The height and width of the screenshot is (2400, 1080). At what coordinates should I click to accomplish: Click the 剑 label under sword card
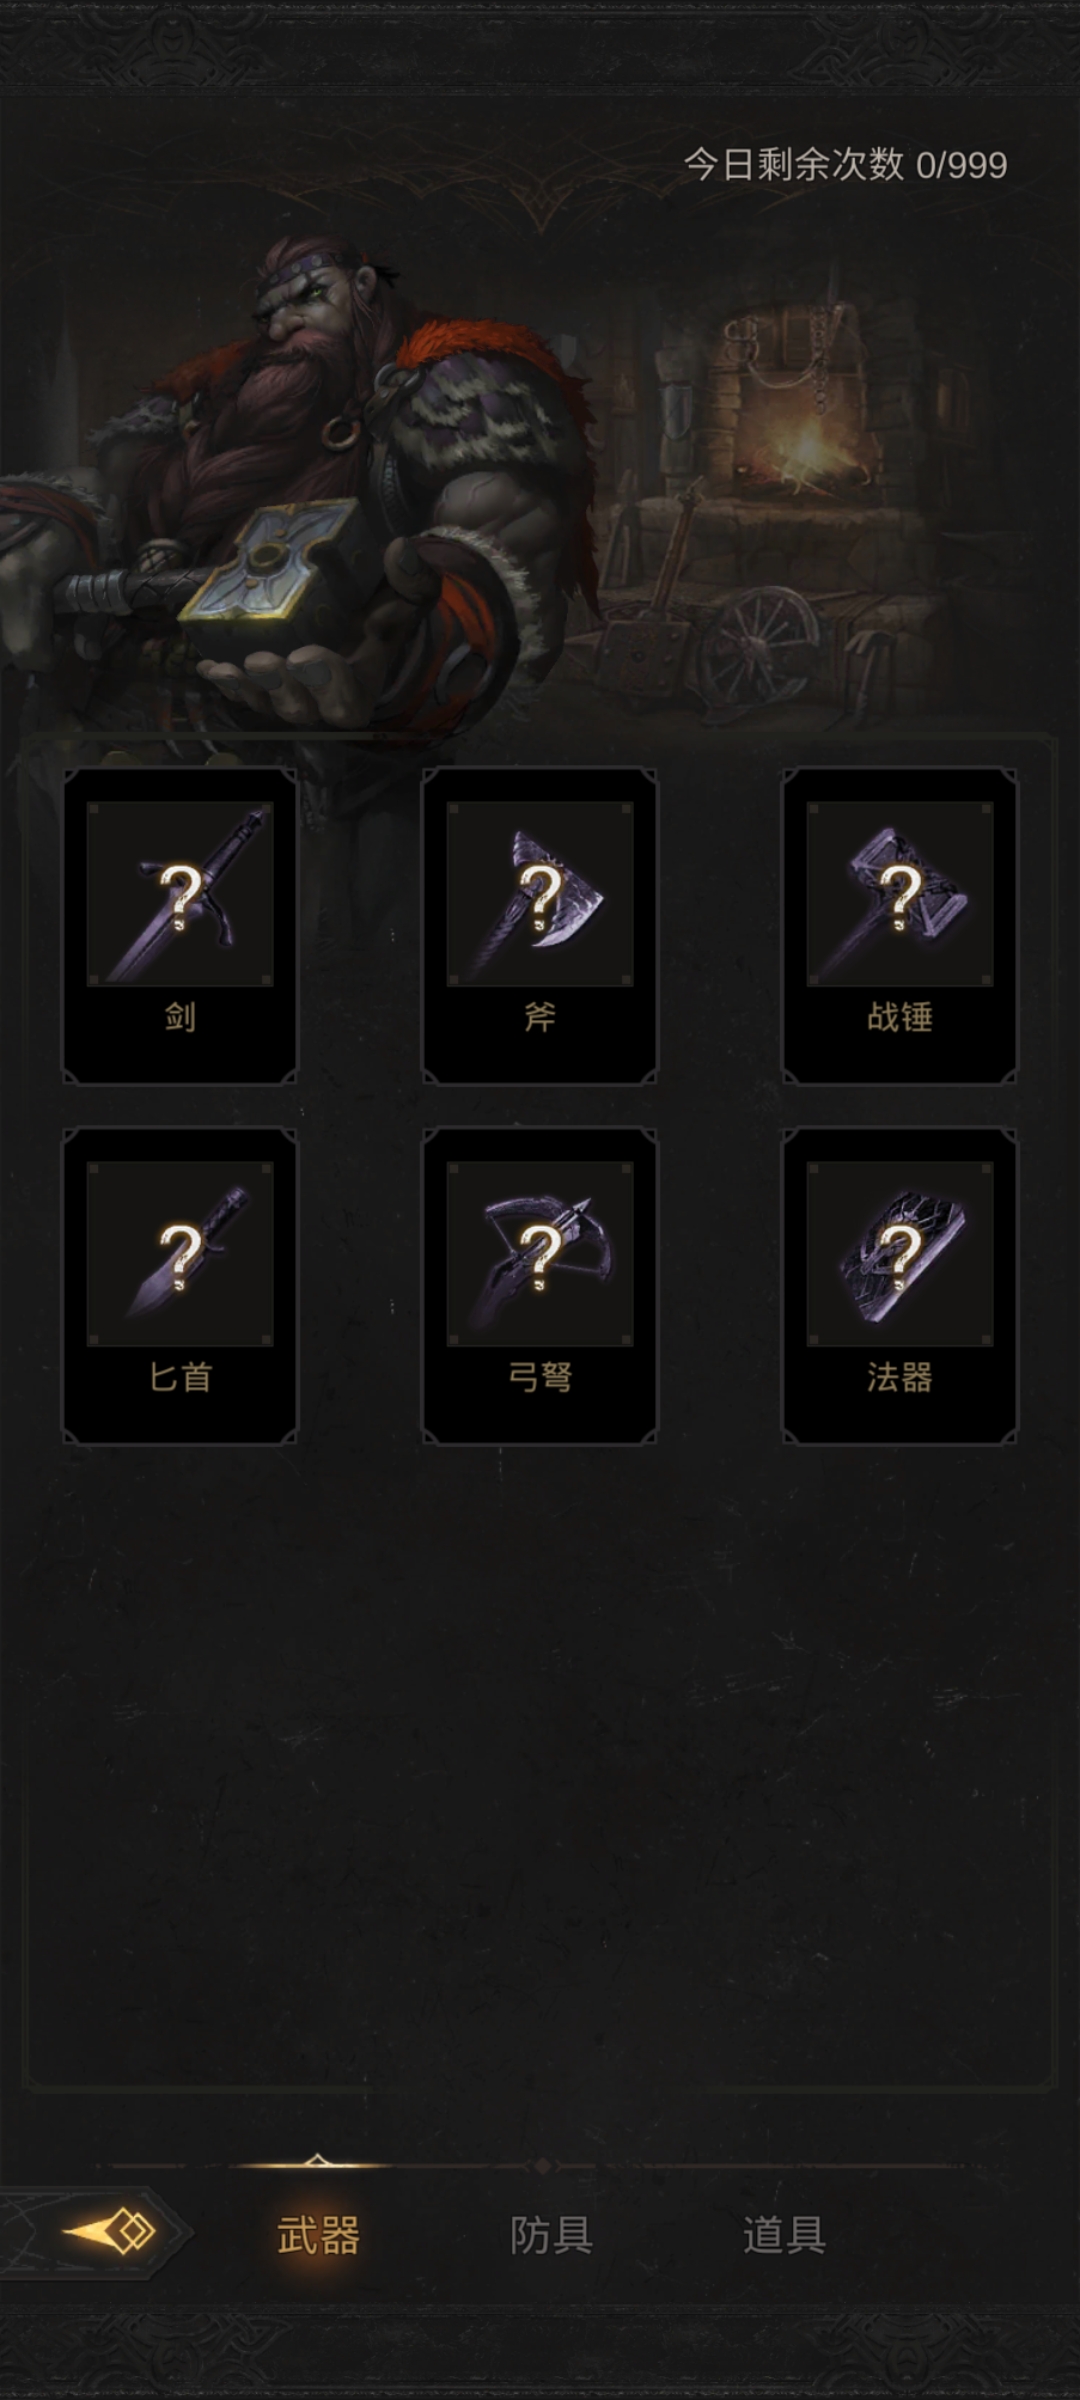pos(180,1017)
